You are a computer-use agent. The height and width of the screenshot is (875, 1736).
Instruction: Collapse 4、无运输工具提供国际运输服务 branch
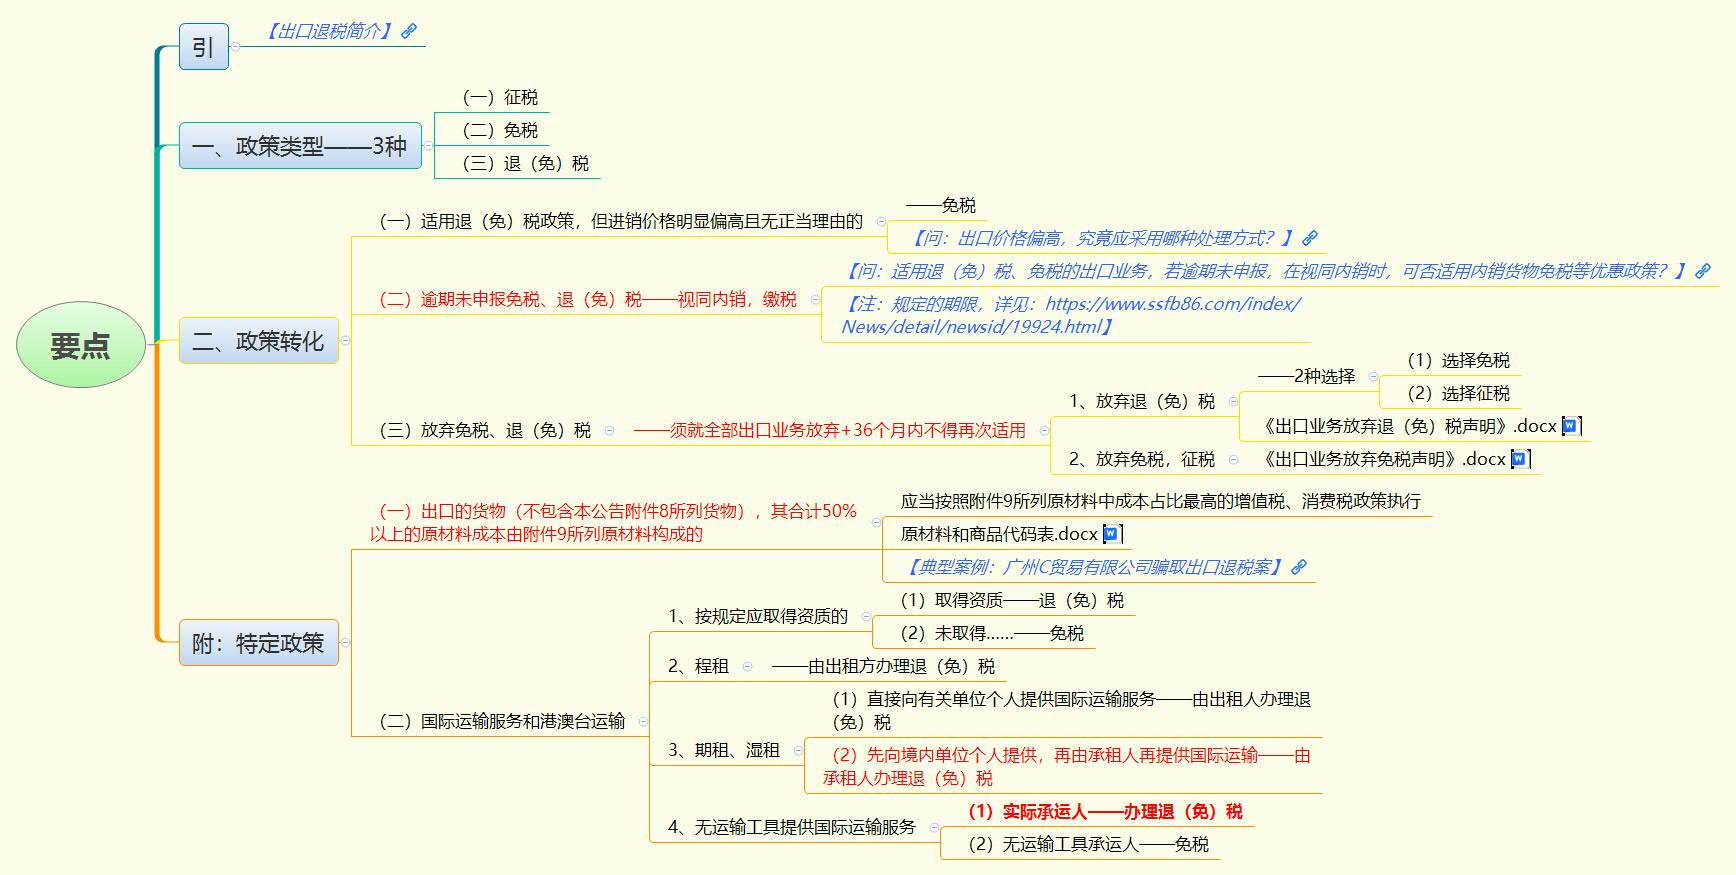pyautogui.click(x=934, y=827)
